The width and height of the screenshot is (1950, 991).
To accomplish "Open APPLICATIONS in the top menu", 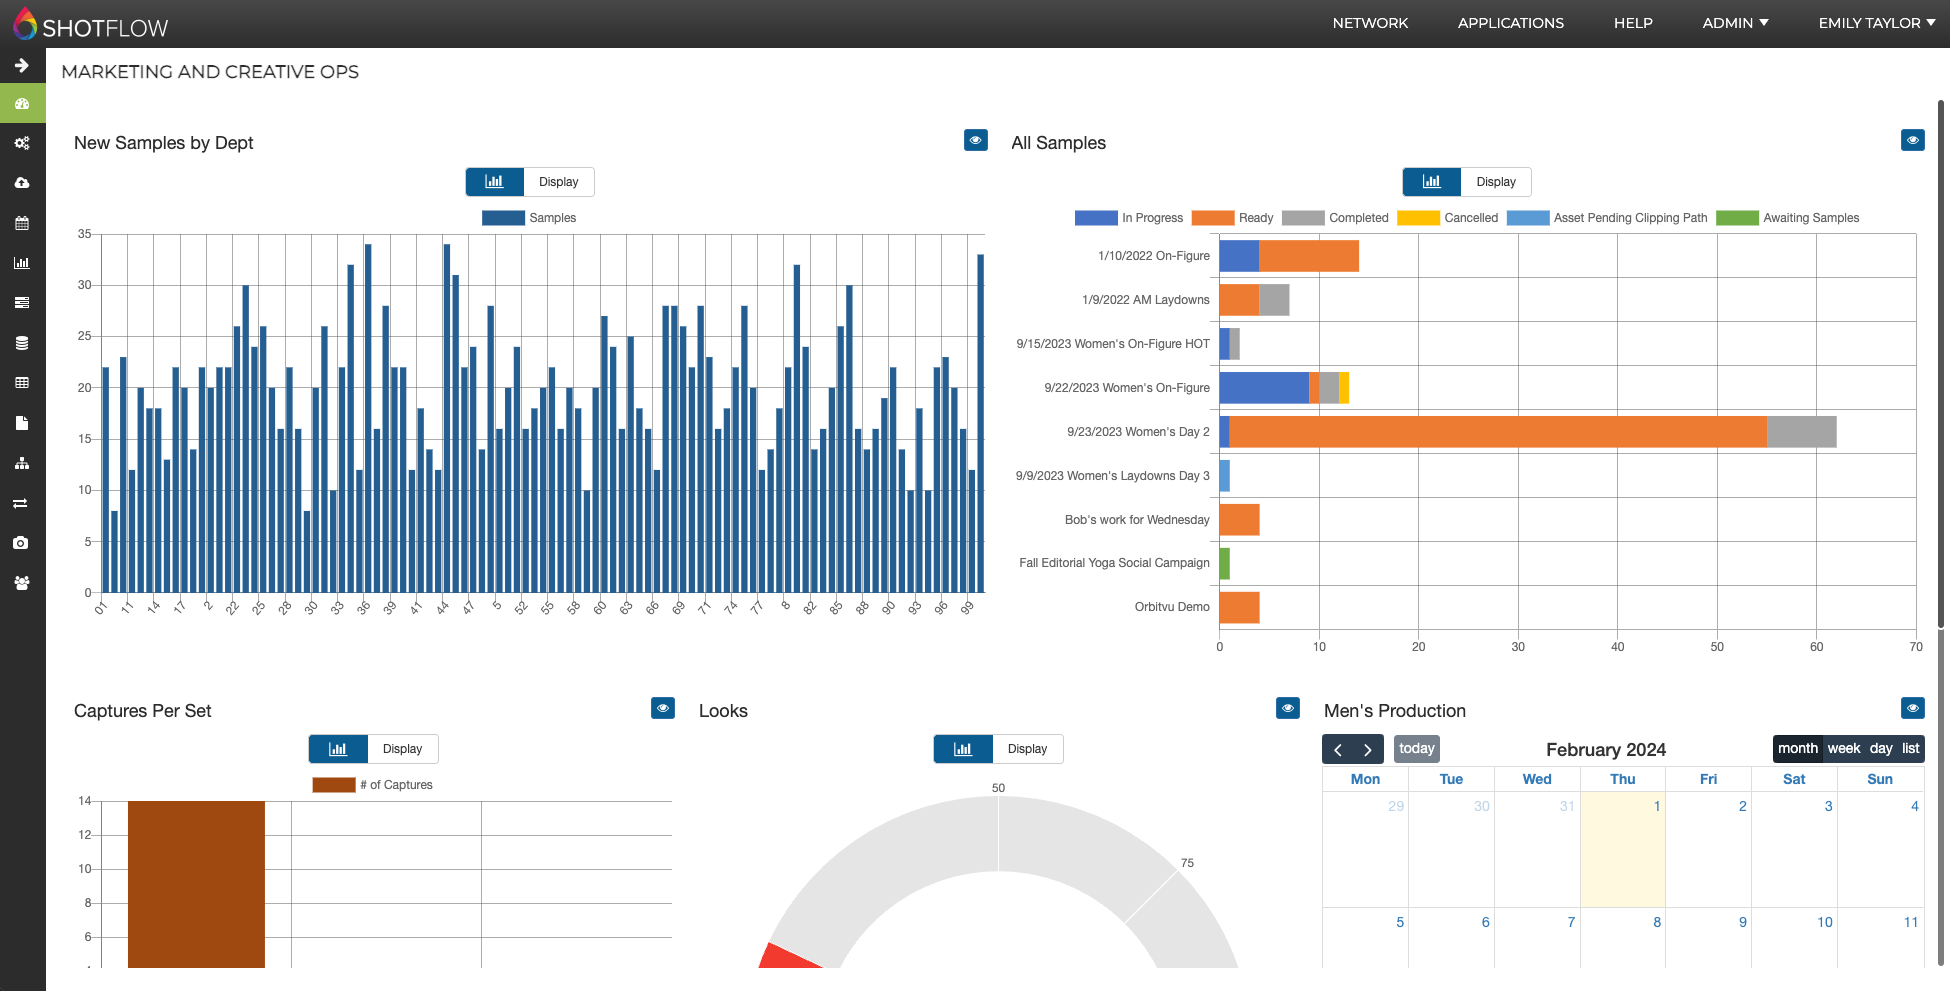I will 1510,23.
